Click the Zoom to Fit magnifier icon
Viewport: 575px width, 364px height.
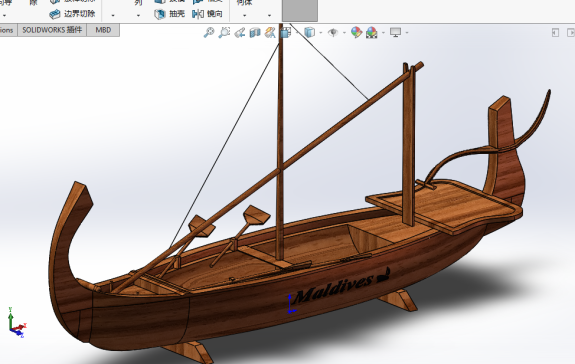pyautogui.click(x=209, y=32)
